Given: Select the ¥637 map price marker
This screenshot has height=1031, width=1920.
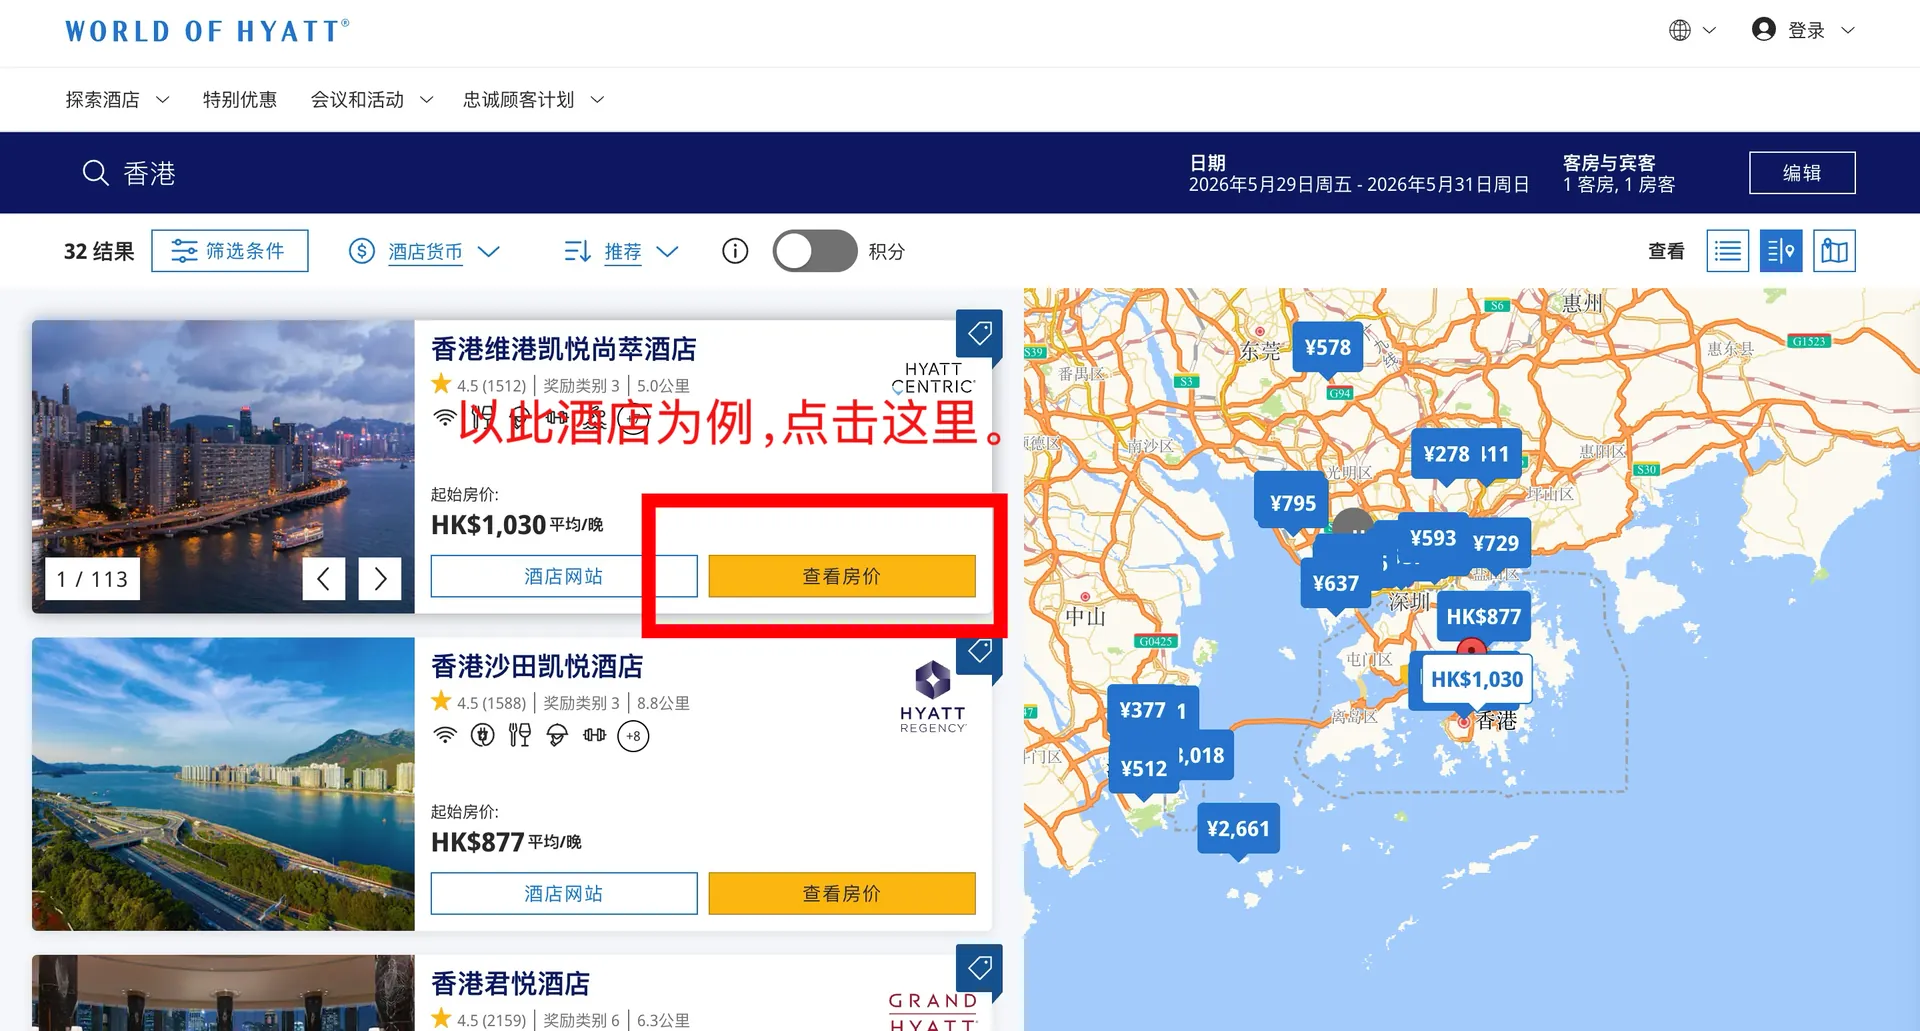Looking at the screenshot, I should click(x=1335, y=583).
